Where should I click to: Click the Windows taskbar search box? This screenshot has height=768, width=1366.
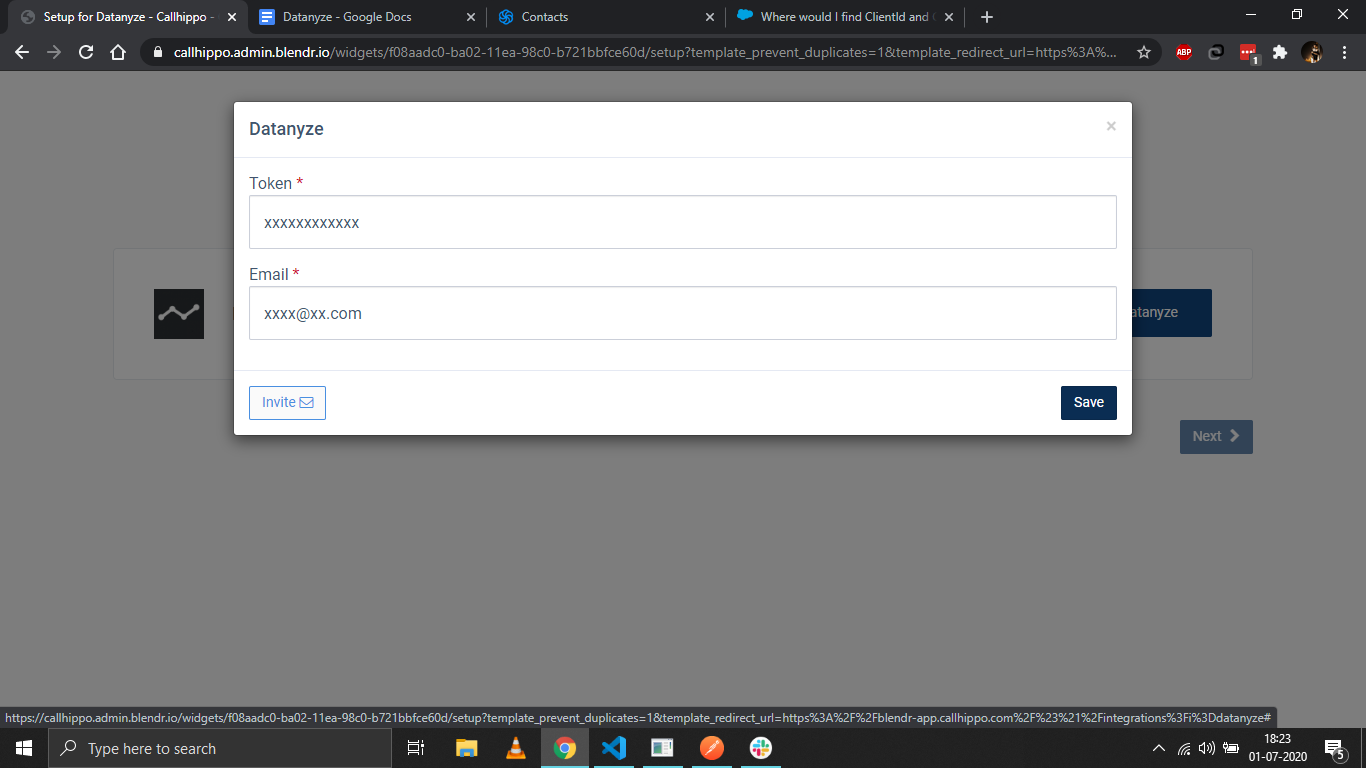point(220,748)
